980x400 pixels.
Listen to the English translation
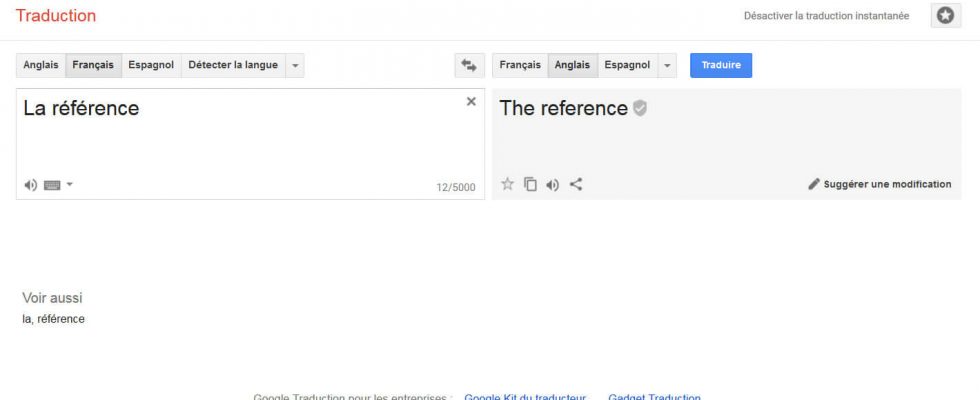point(552,184)
